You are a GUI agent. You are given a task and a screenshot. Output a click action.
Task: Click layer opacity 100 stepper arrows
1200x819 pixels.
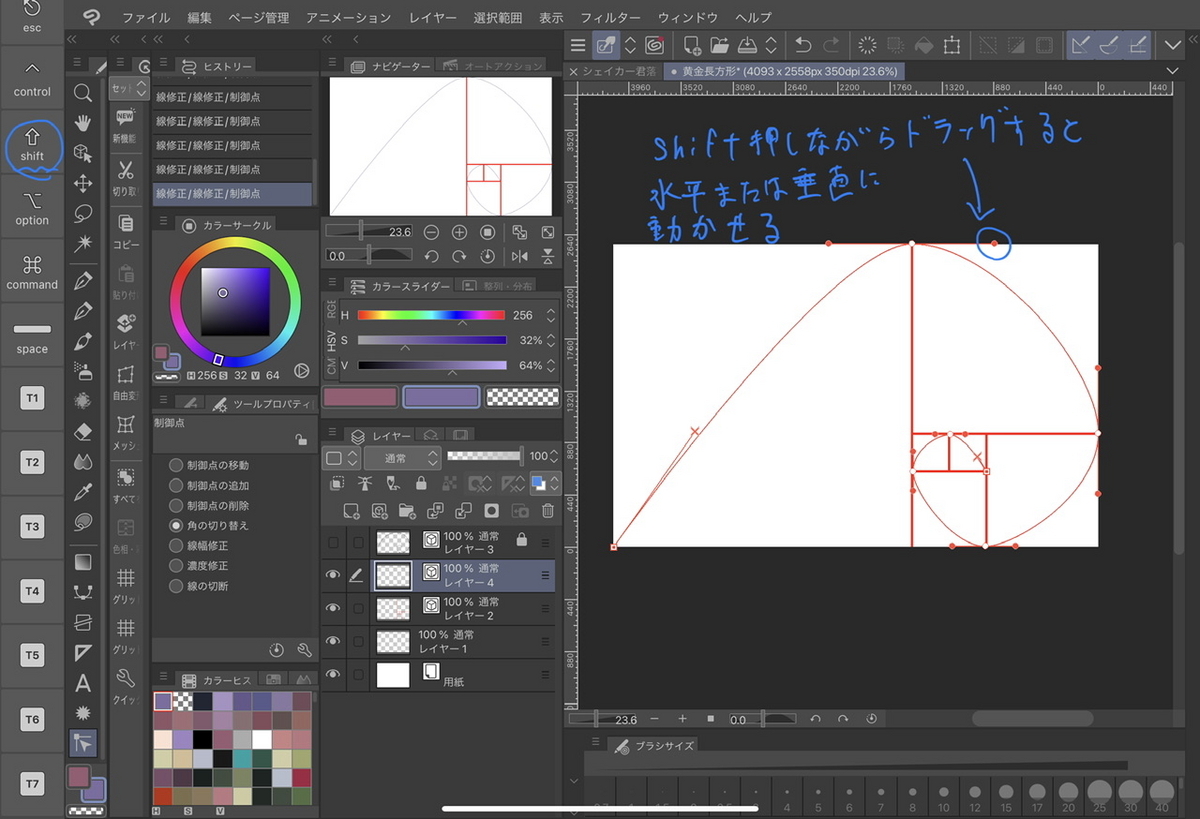[555, 457]
